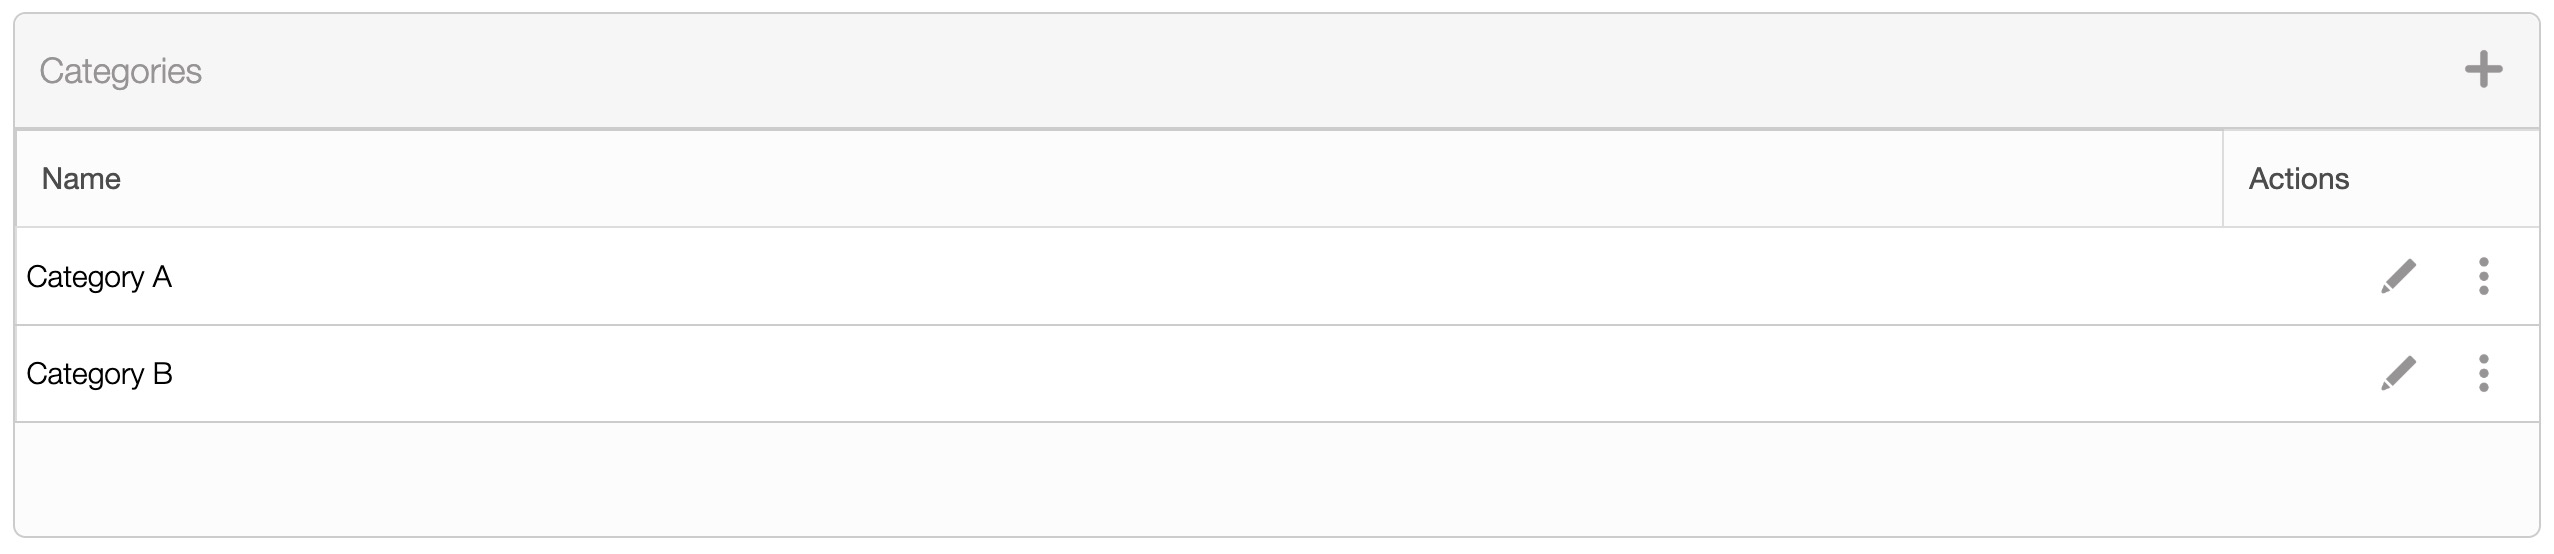Click the space between Category B's pencil and dots
Screen dimensions: 2554x554
point(2441,373)
